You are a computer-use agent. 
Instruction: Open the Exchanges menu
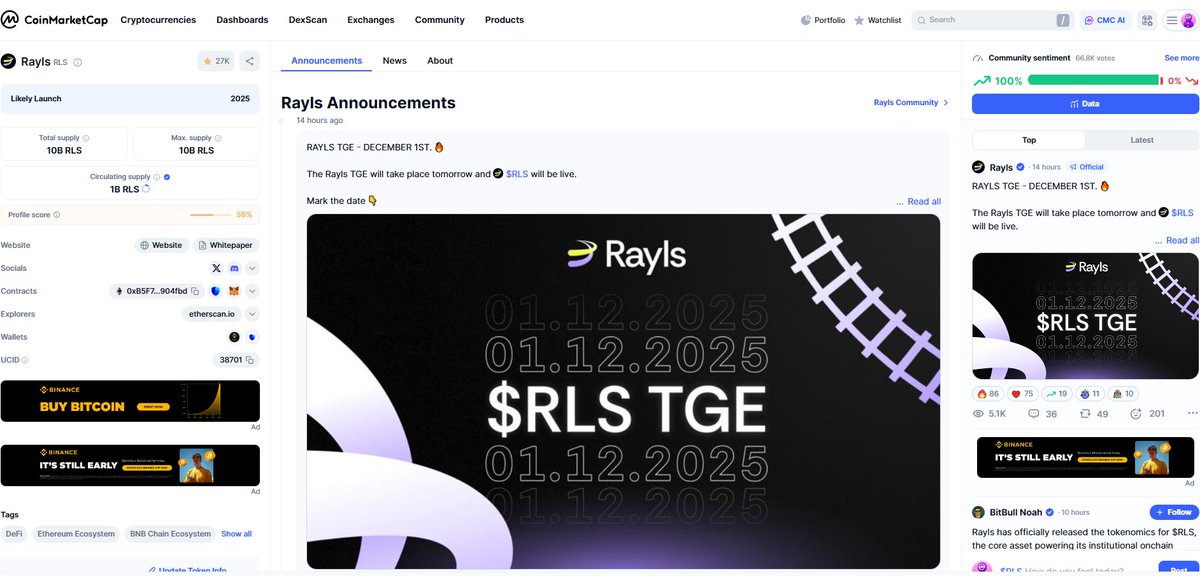(x=371, y=20)
